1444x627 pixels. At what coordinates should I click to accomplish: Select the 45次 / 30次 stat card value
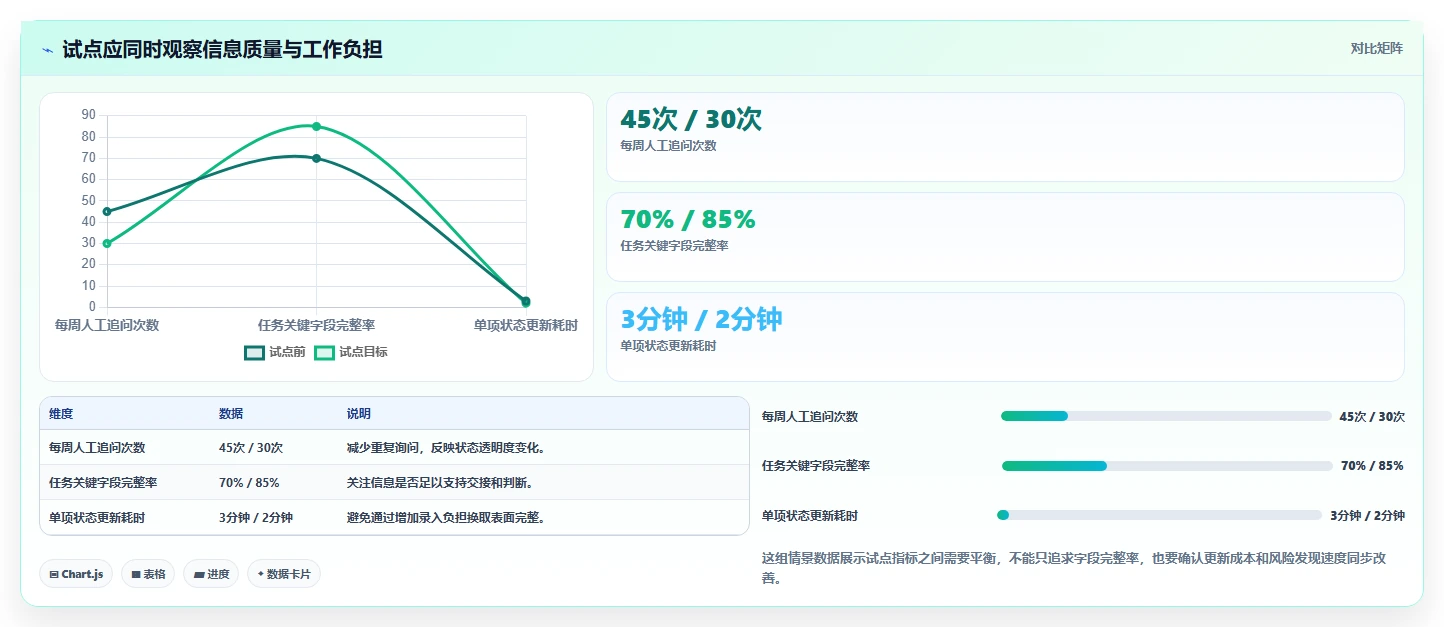tap(691, 120)
